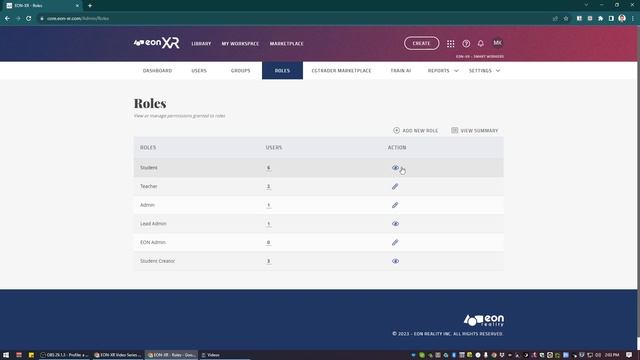Open the help question mark icon
The width and height of the screenshot is (640, 360).
466,44
